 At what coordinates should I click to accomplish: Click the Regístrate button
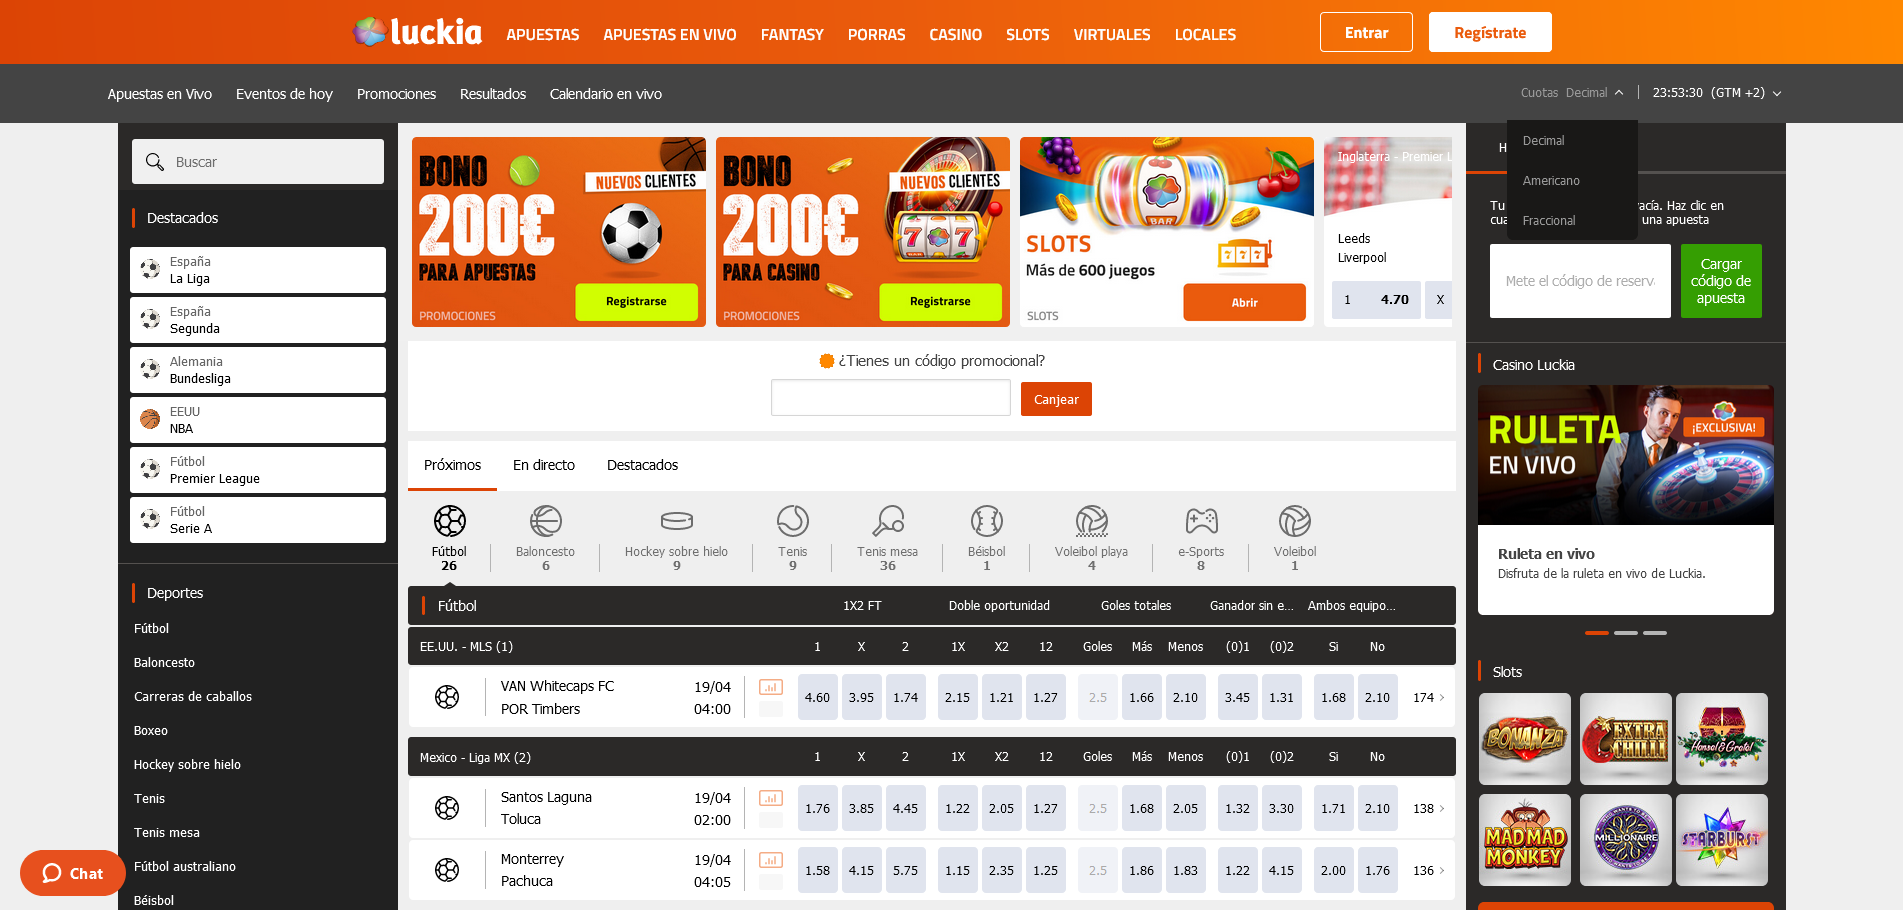pos(1490,32)
